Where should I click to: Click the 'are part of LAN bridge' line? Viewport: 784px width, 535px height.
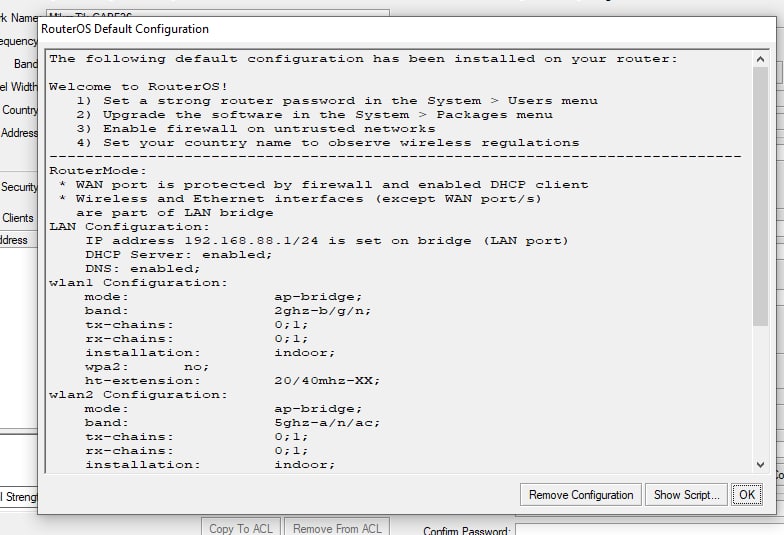click(174, 212)
